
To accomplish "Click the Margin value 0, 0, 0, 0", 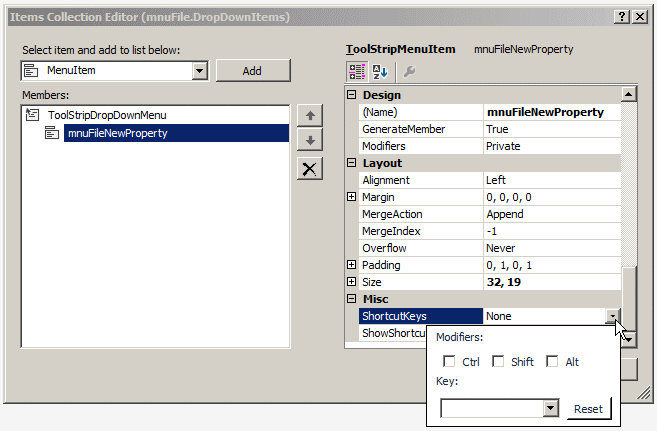I will (509, 197).
